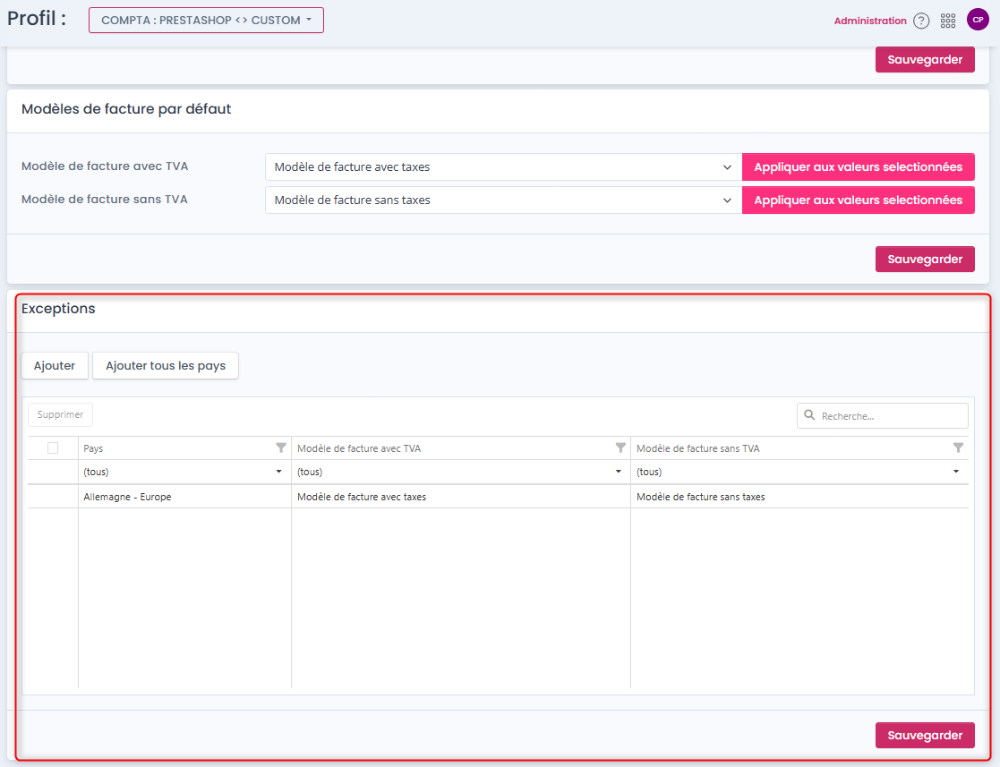This screenshot has height=767, width=1000.
Task: Apply sans TVA model to selected values
Action: point(858,200)
